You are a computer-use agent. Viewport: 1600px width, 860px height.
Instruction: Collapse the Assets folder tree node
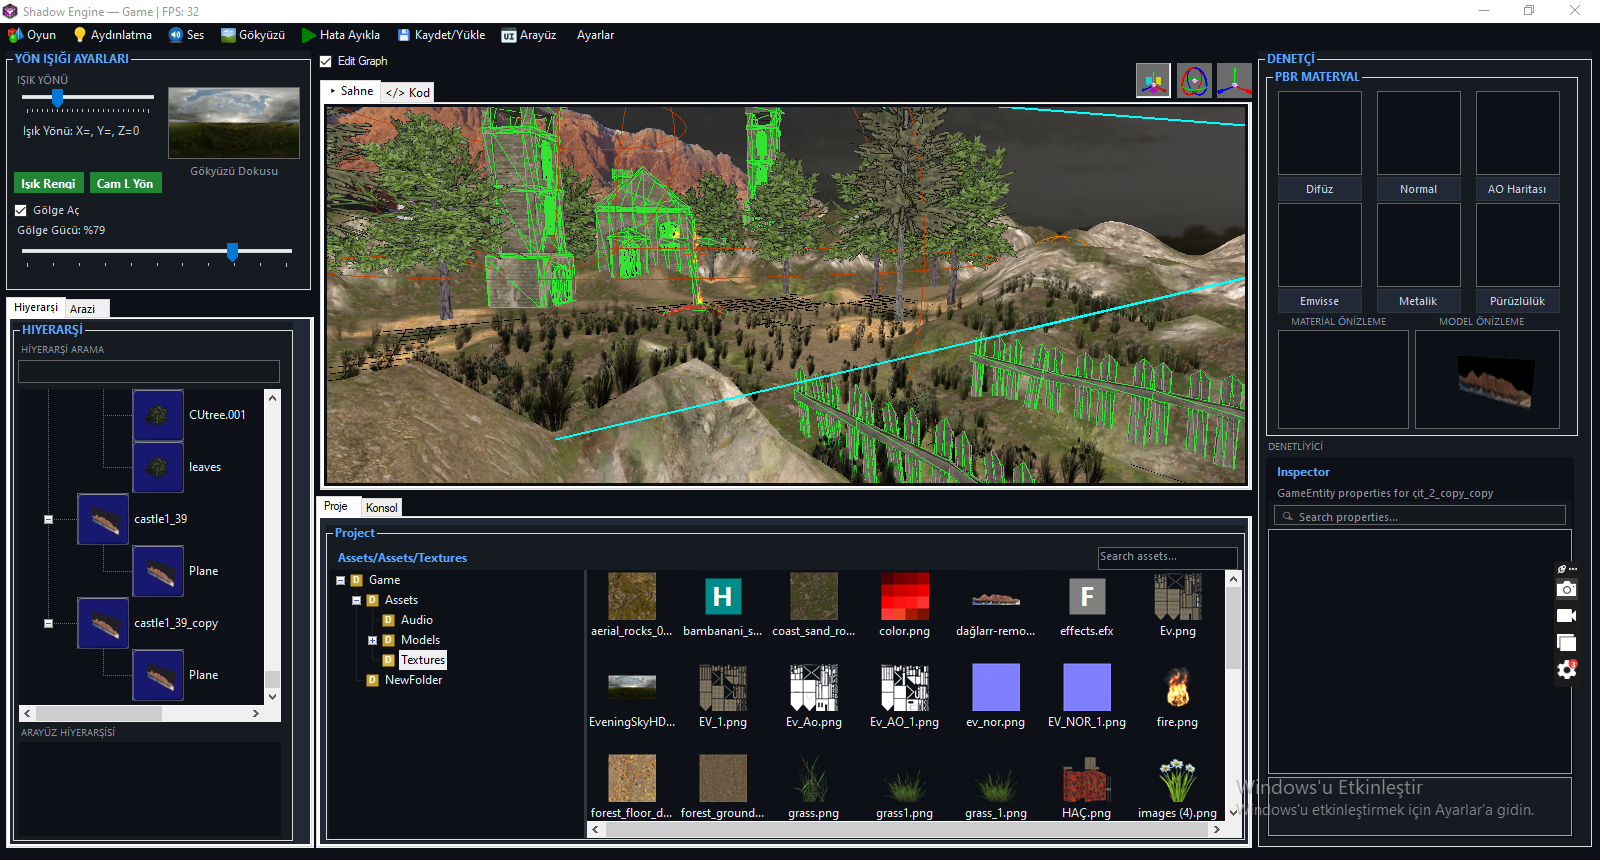[356, 600]
